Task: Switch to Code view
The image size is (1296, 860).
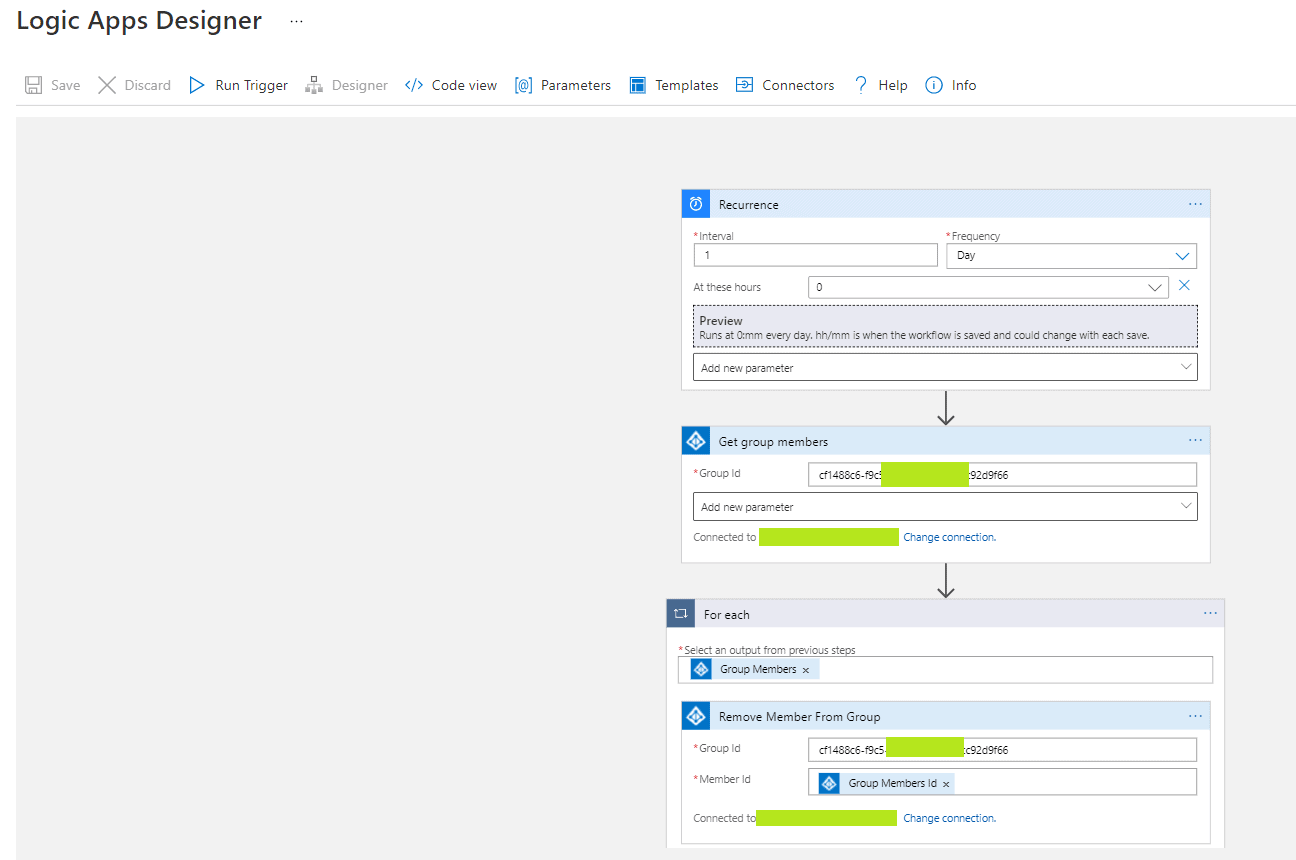Action: [450, 85]
